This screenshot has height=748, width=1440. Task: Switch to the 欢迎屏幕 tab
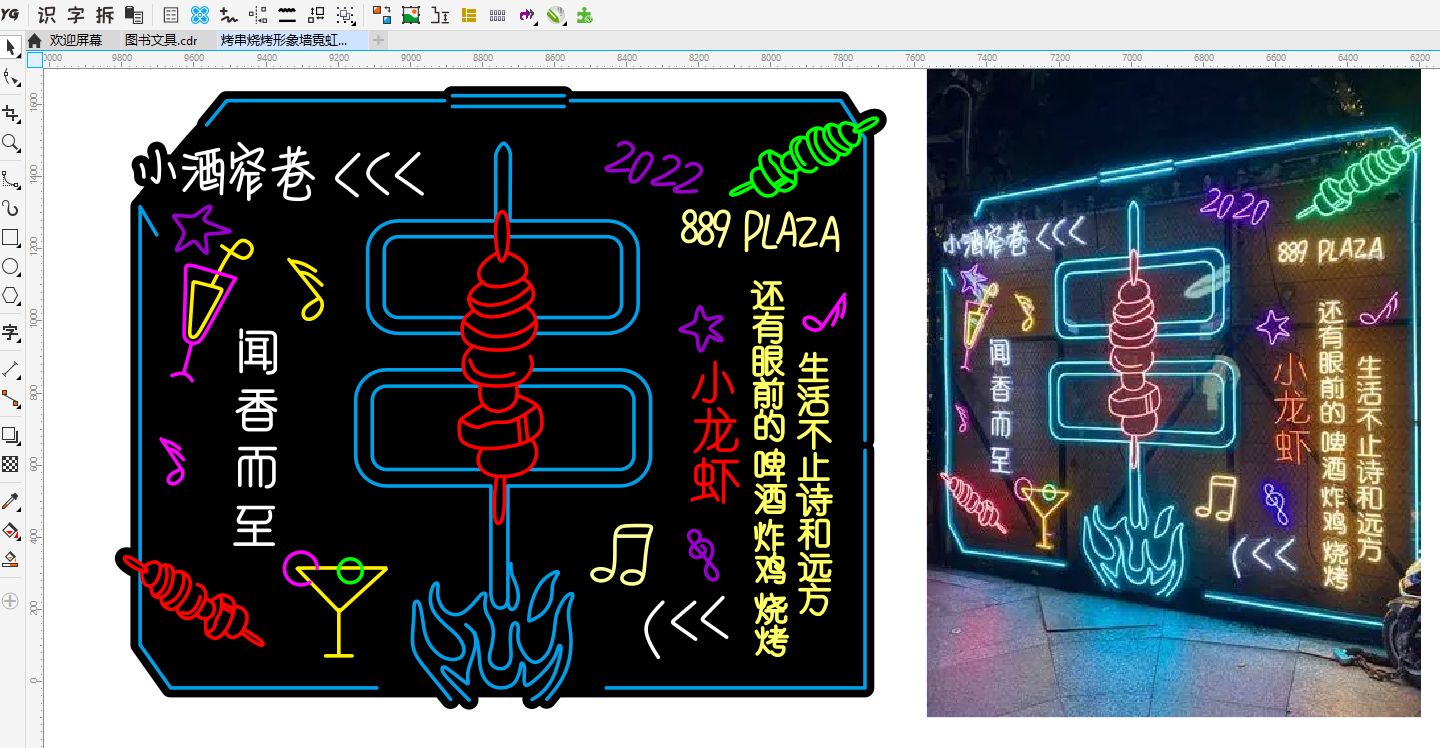(76, 40)
